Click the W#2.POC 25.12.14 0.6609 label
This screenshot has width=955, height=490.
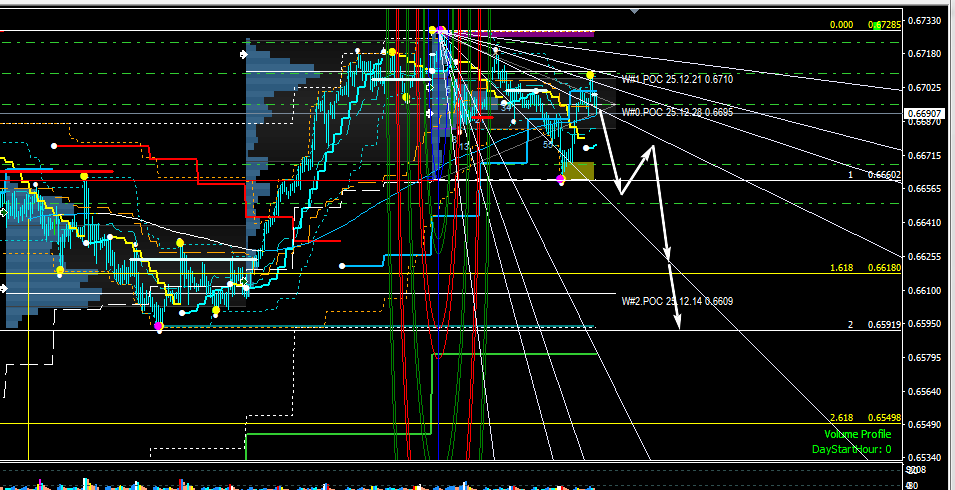(x=677, y=301)
